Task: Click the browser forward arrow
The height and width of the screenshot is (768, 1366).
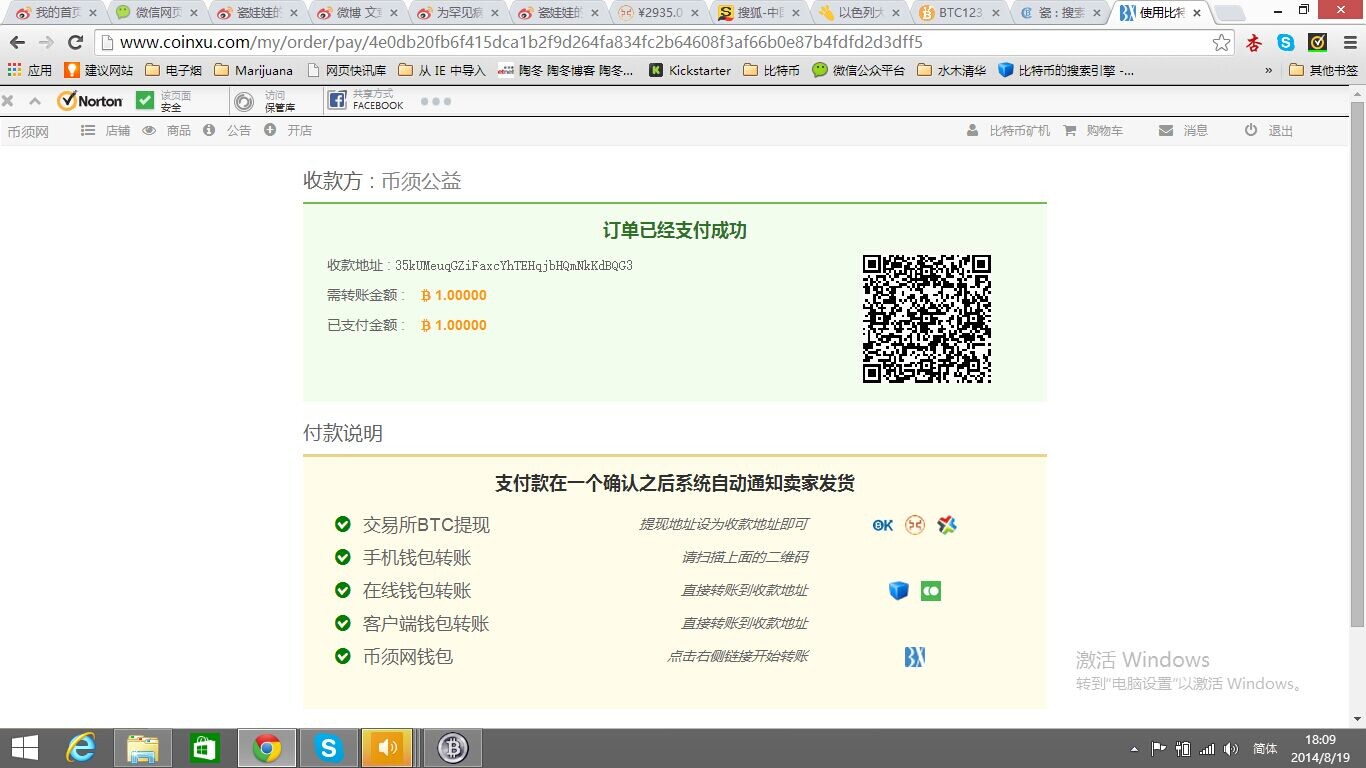Action: click(46, 43)
